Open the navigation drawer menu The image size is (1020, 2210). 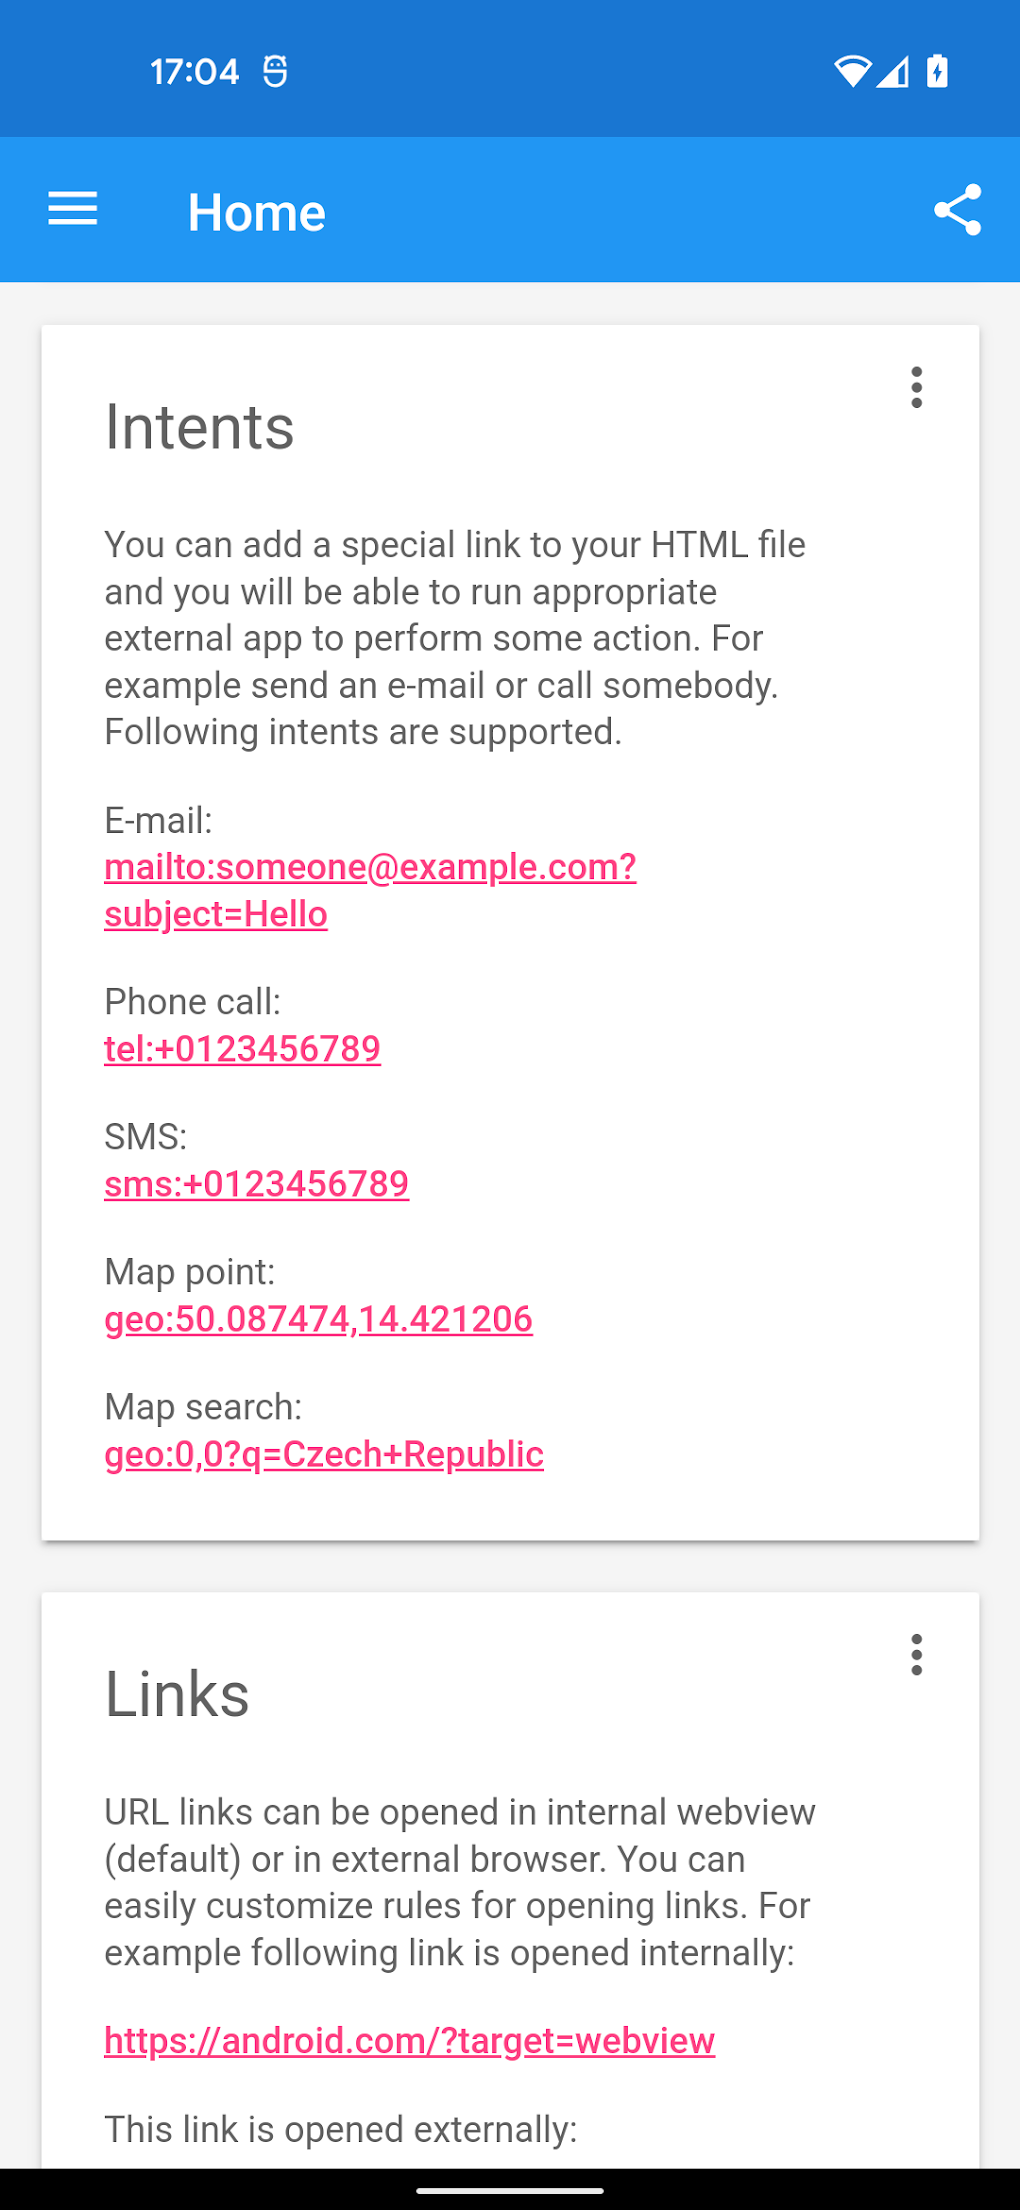(71, 209)
